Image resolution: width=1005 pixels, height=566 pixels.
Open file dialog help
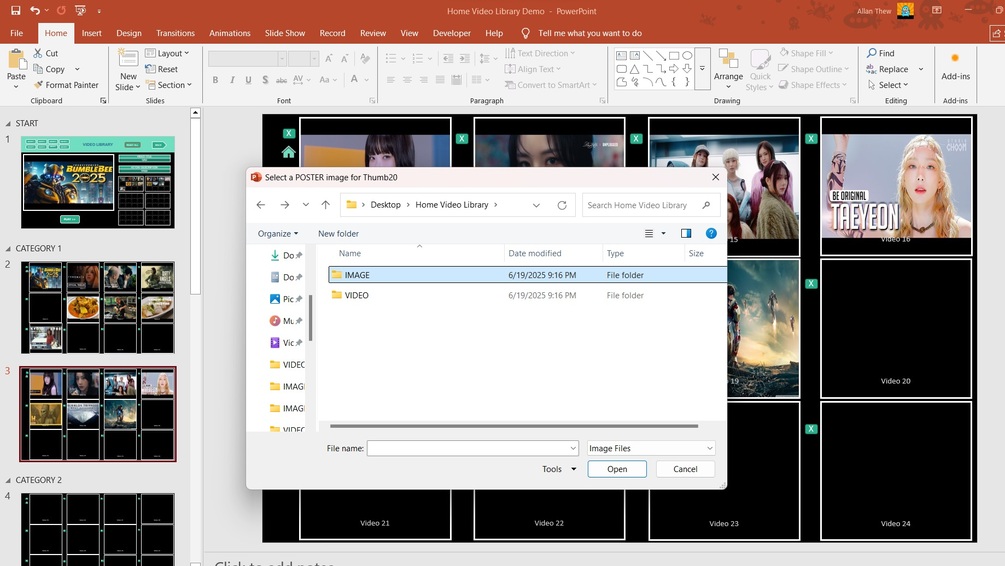click(x=711, y=233)
